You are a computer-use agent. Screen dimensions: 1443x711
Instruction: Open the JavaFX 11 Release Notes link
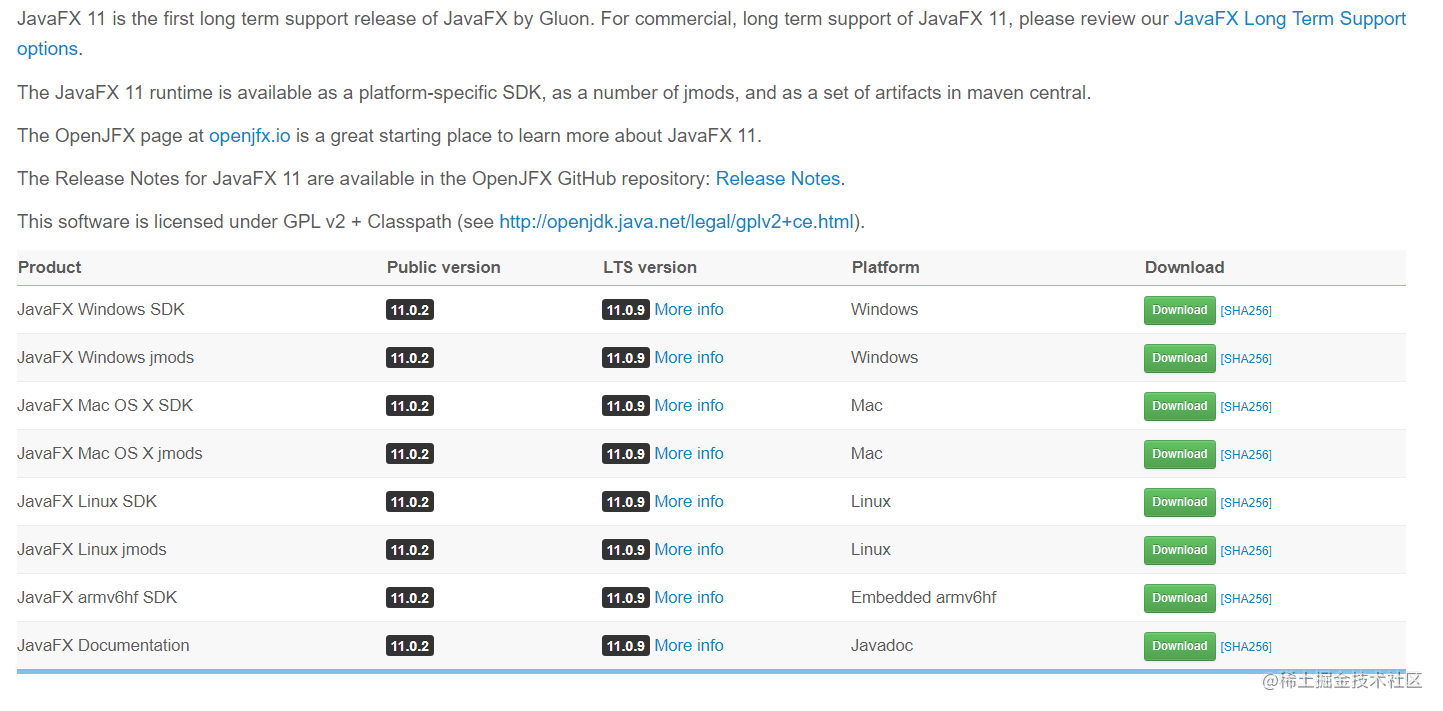(777, 178)
